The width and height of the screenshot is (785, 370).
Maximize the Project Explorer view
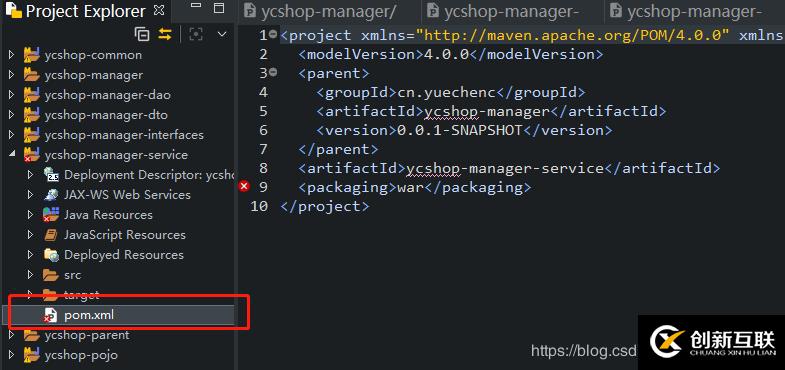(219, 8)
